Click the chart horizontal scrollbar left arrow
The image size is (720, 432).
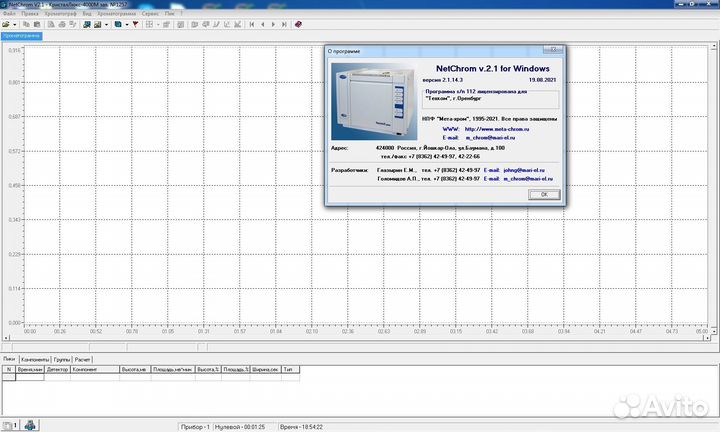(x=6, y=338)
